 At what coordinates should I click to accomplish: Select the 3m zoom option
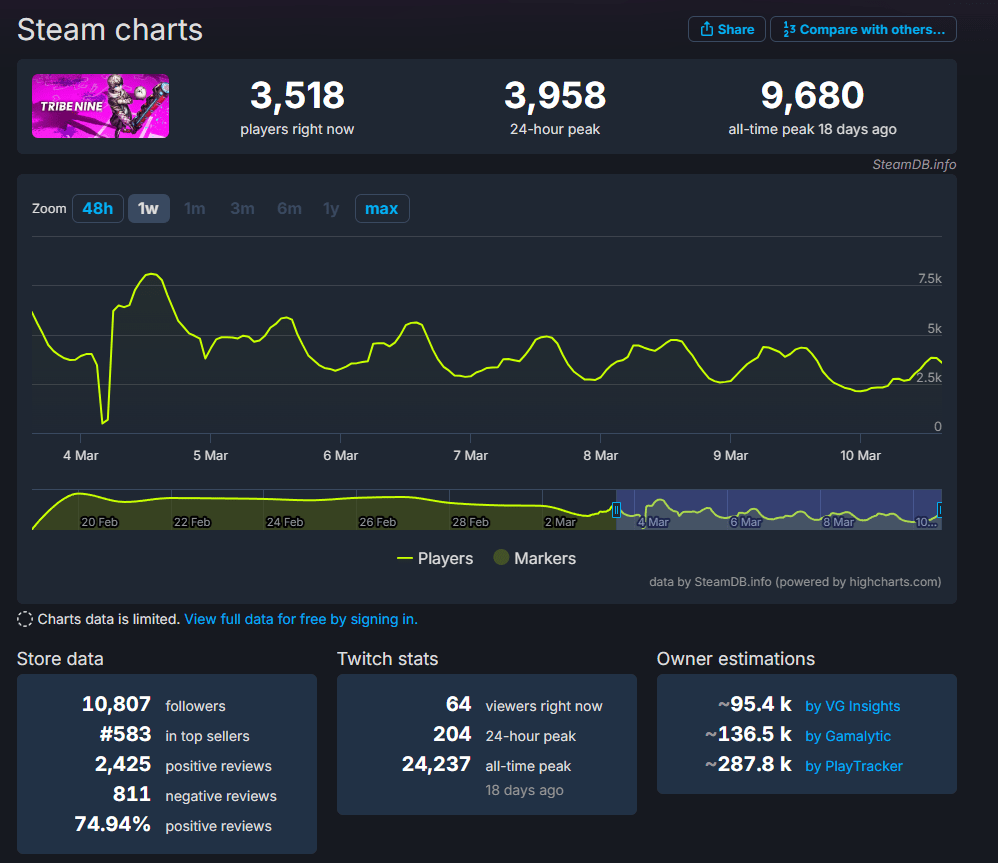(x=242, y=208)
